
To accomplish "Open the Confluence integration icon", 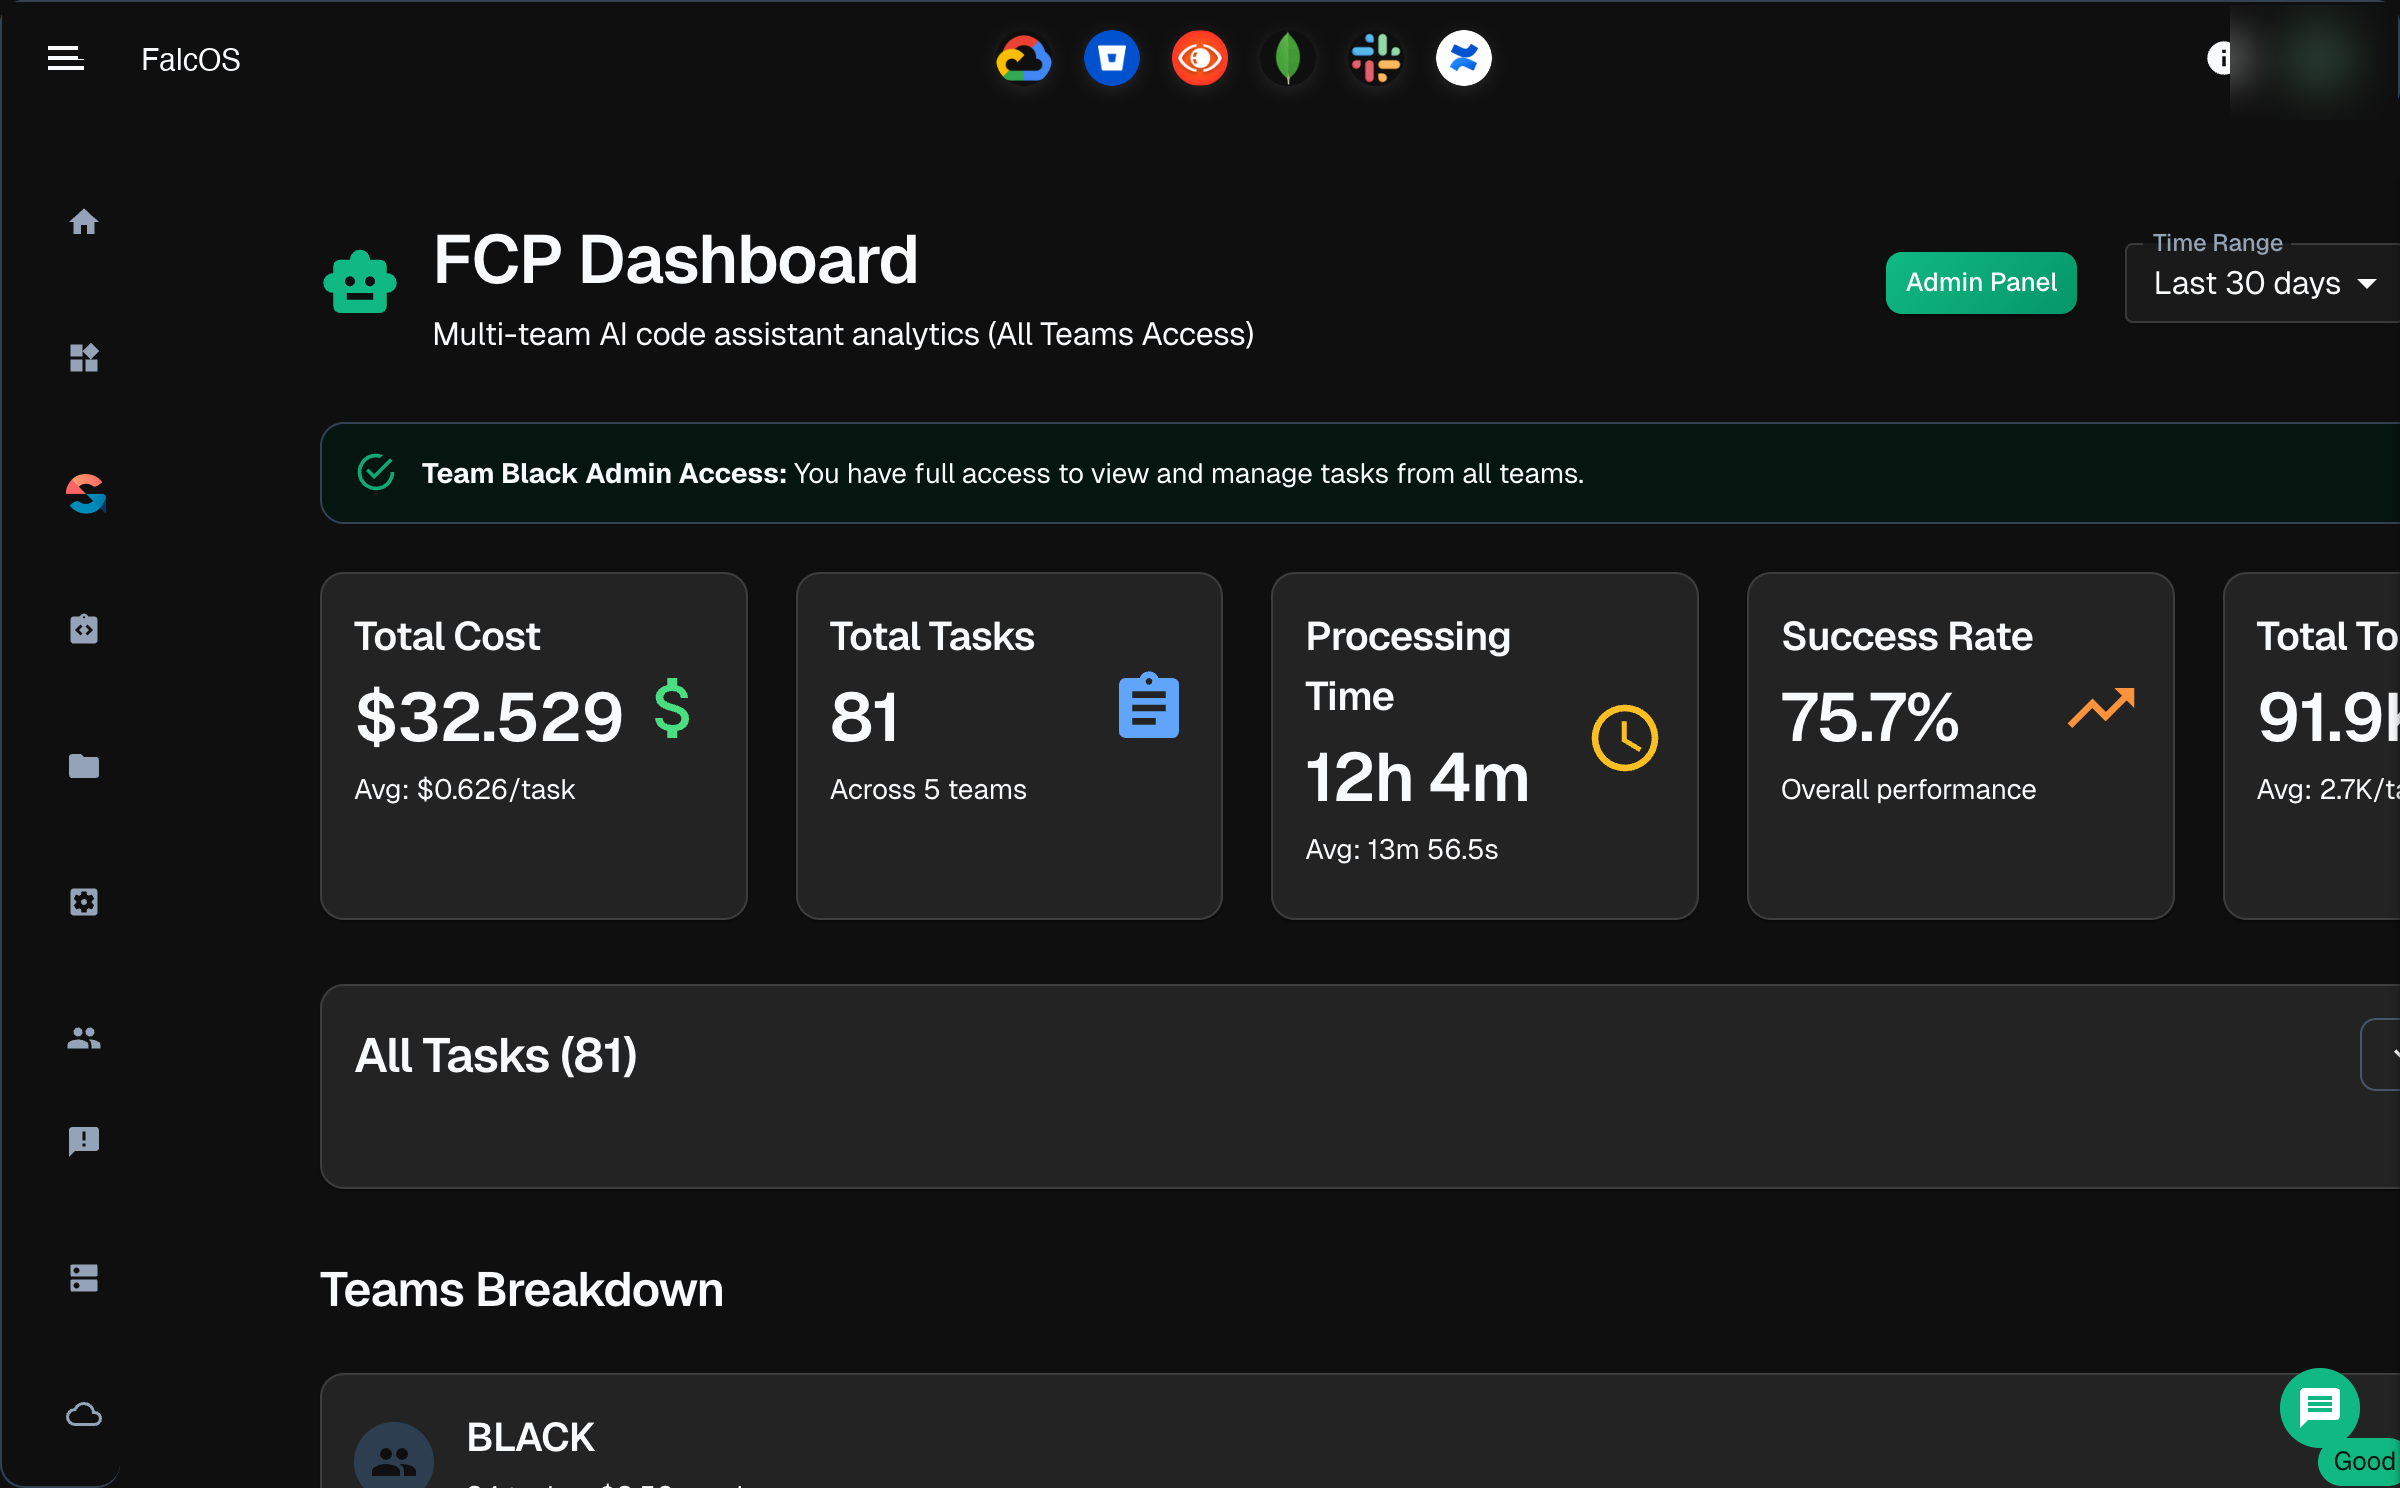I will (x=1463, y=58).
